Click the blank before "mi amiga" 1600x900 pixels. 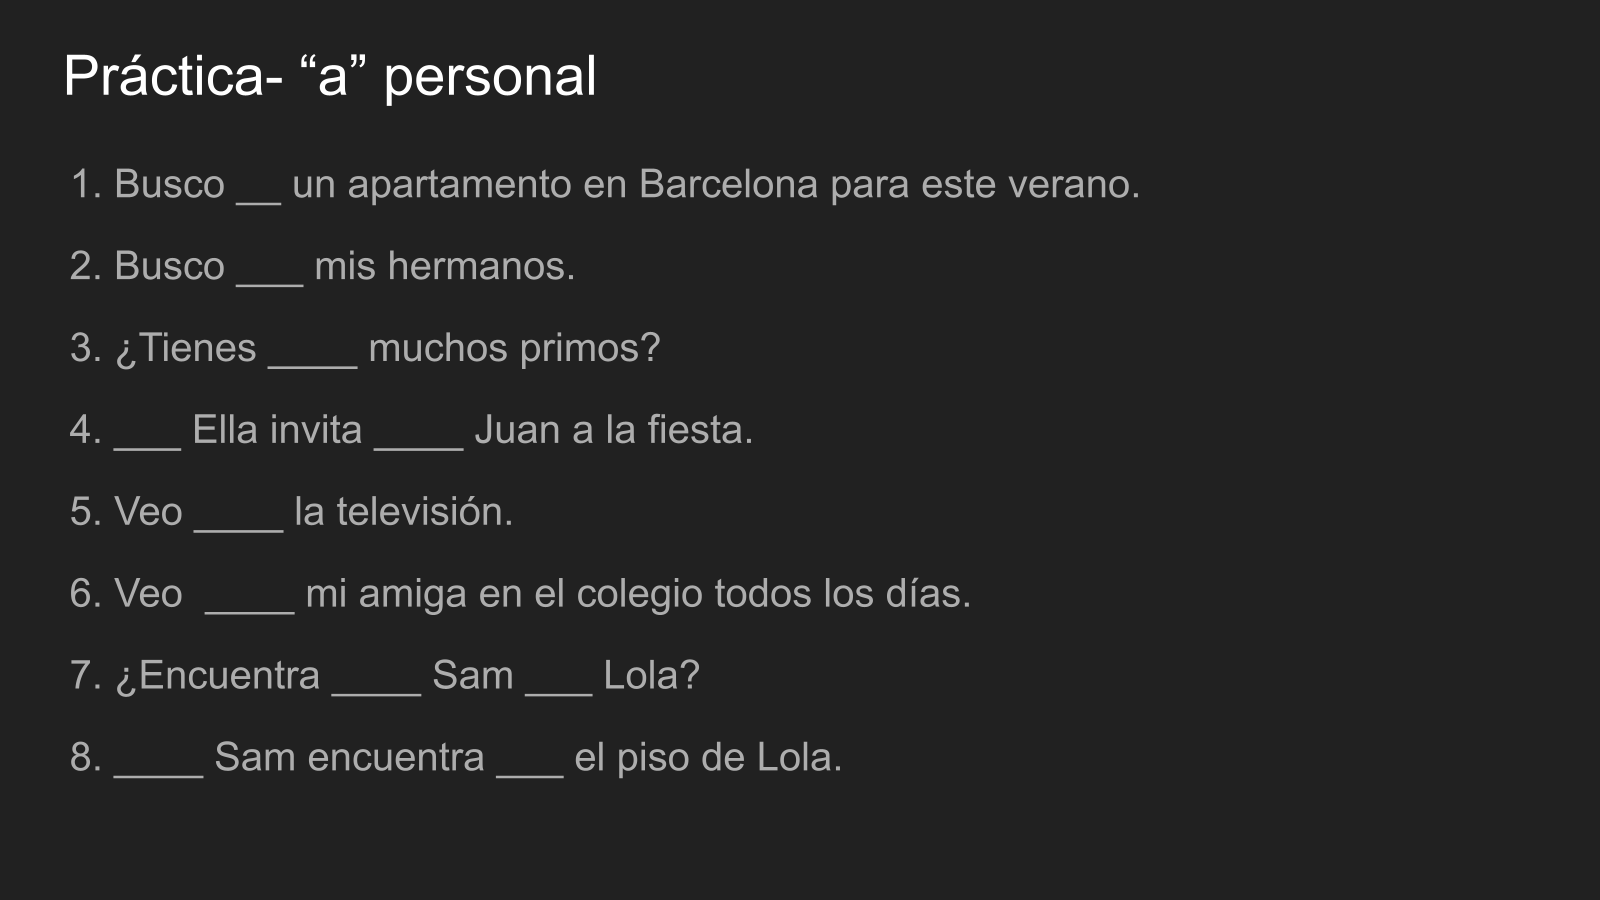click(249, 606)
